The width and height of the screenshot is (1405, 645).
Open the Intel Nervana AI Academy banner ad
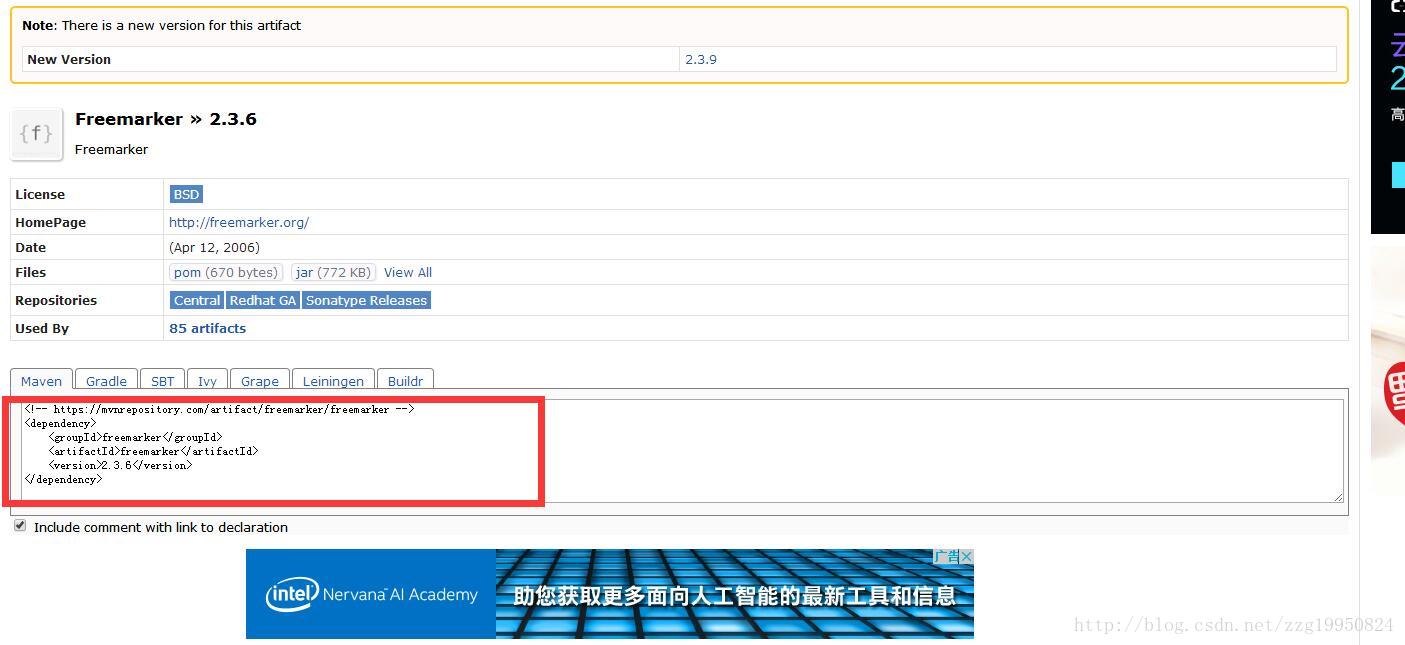pos(609,594)
